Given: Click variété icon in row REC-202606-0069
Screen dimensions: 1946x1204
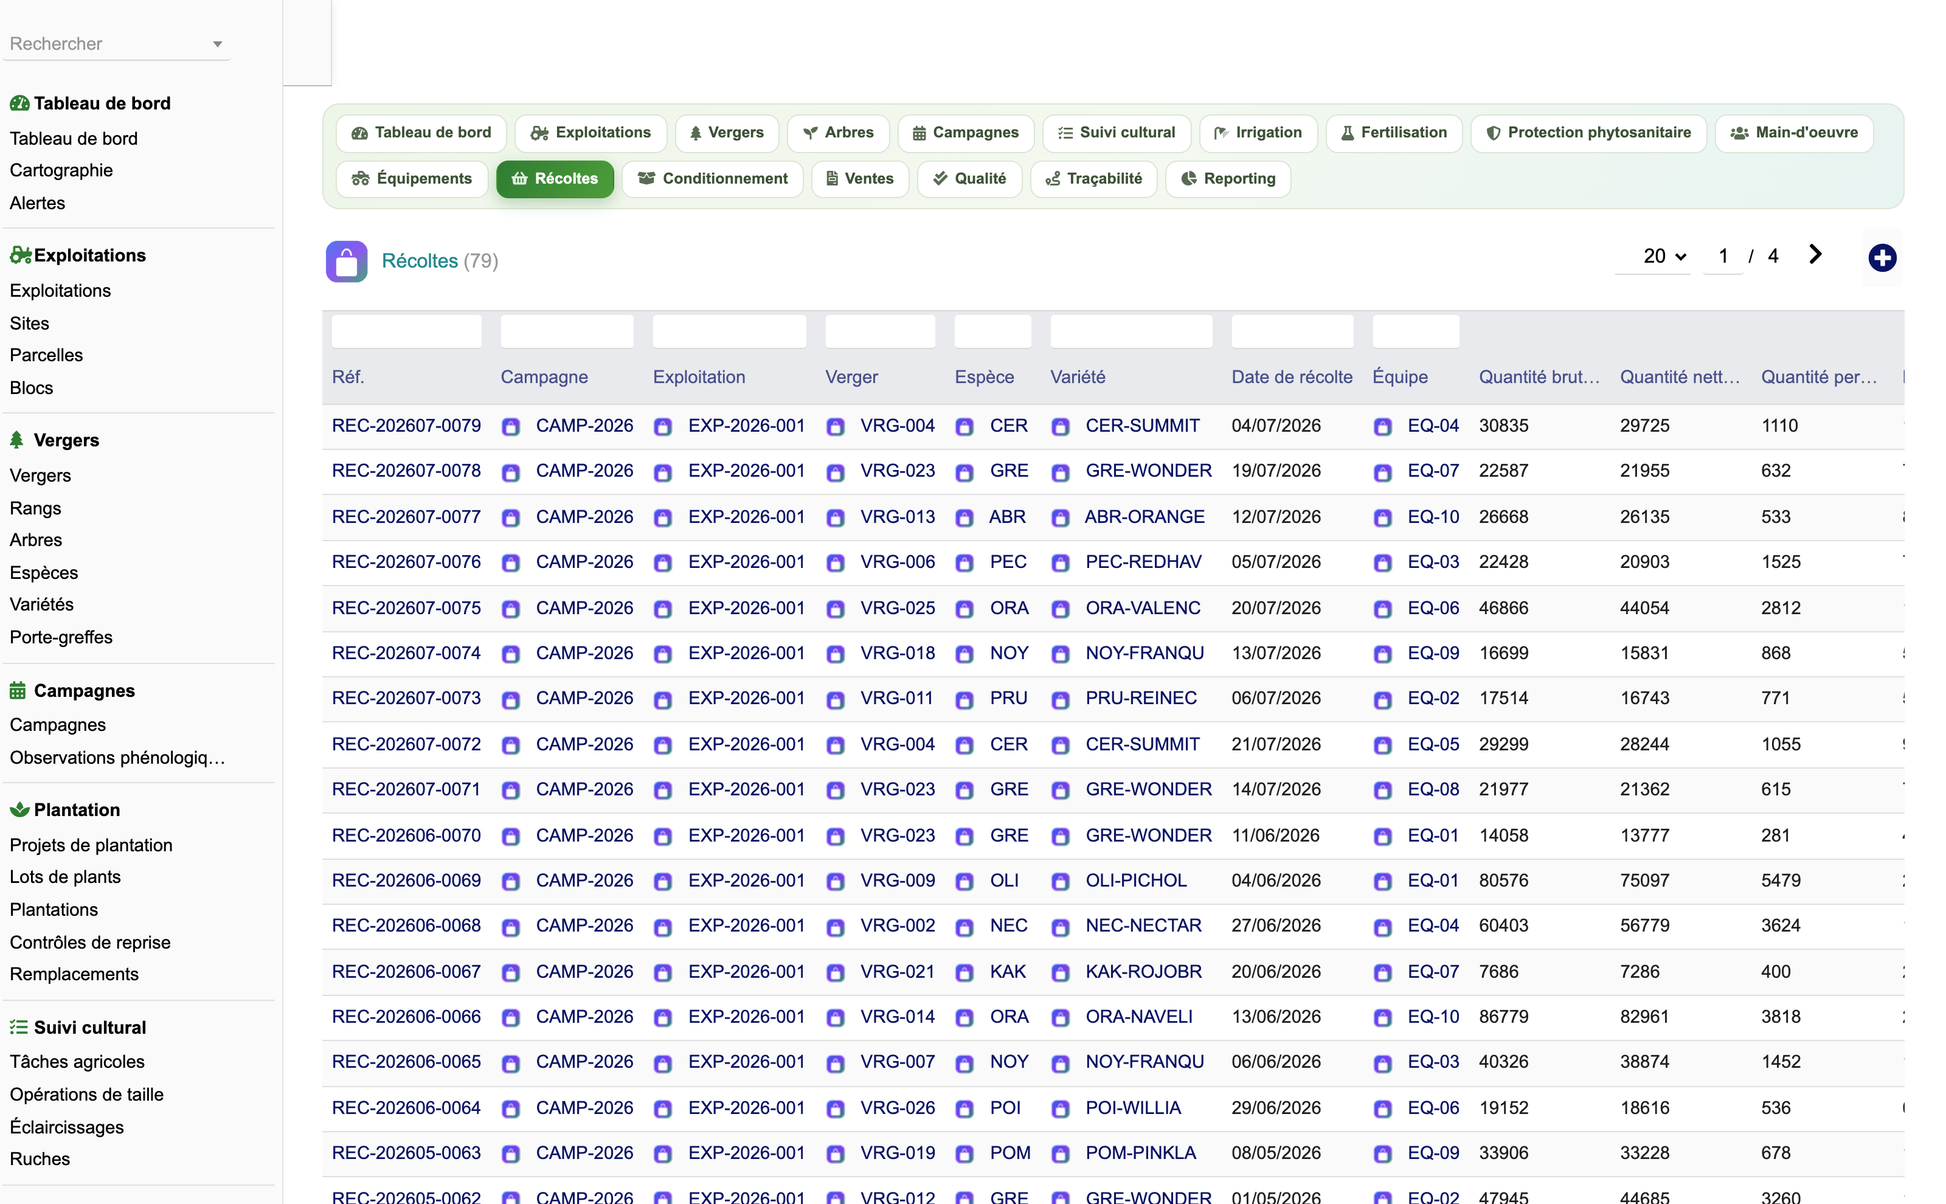Looking at the screenshot, I should pyautogui.click(x=1060, y=881).
